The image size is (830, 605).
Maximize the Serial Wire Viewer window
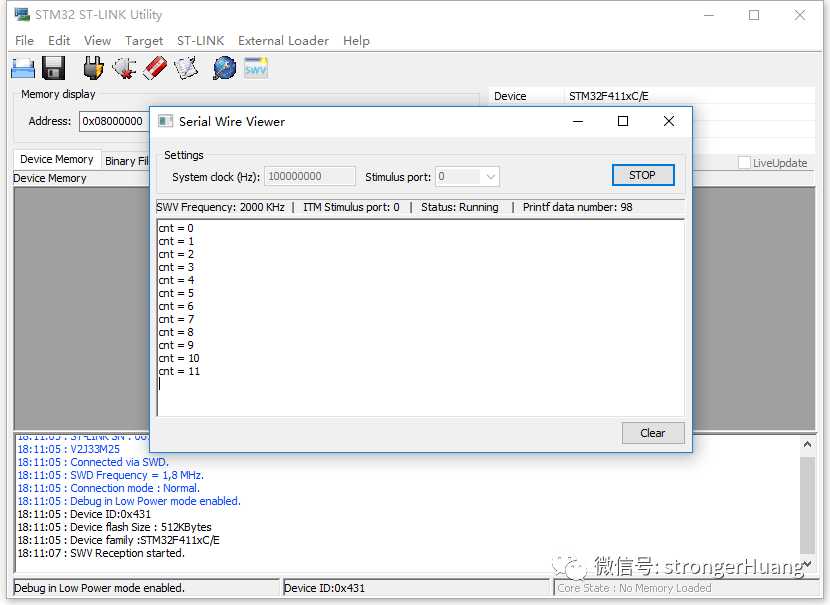click(623, 121)
